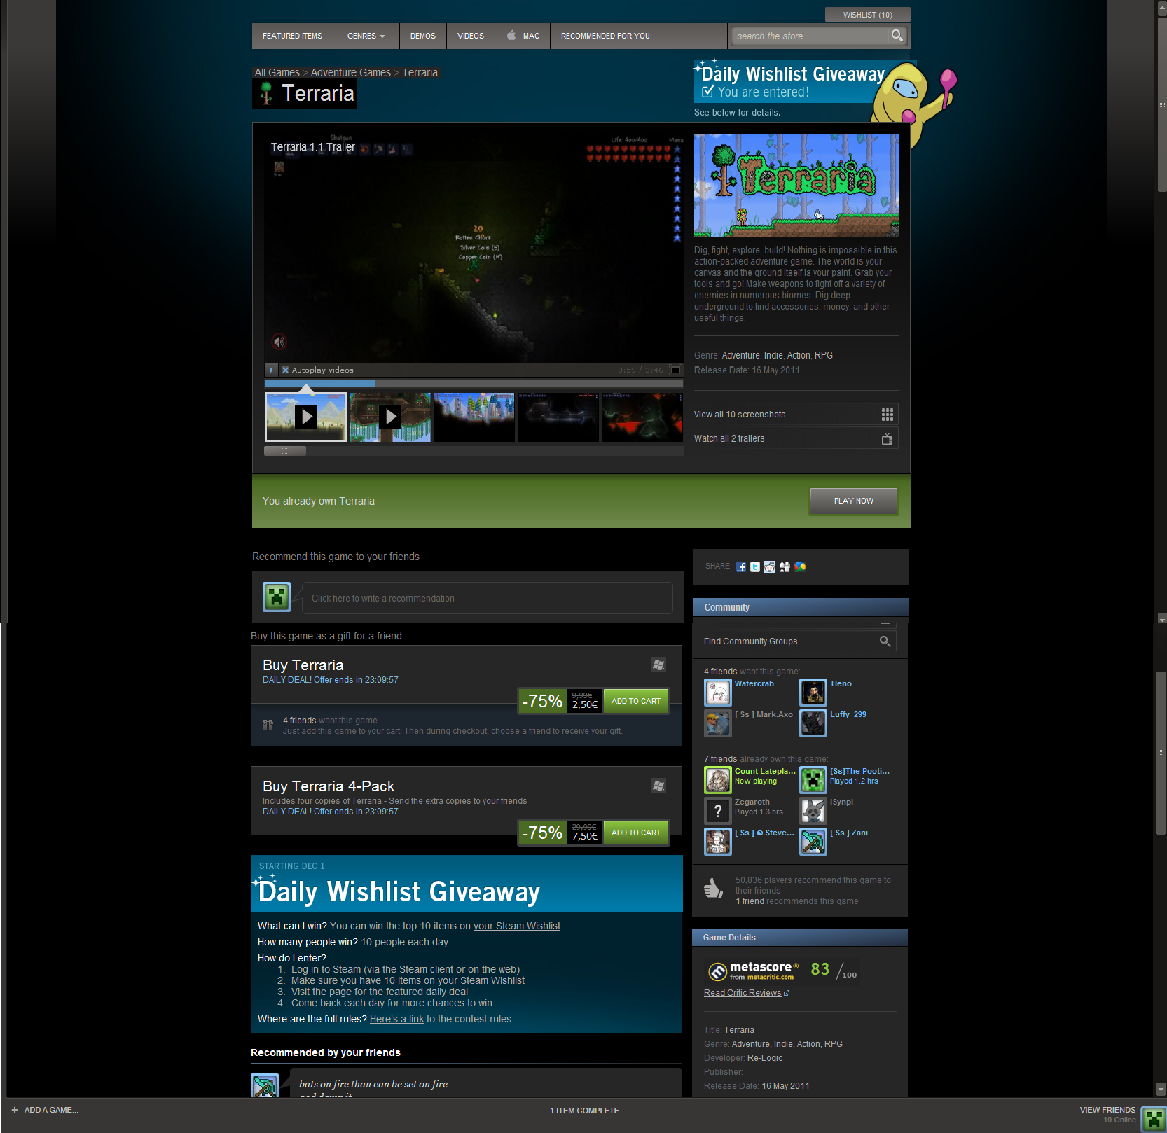Mute the trailer with the speaker icon

pyautogui.click(x=279, y=342)
